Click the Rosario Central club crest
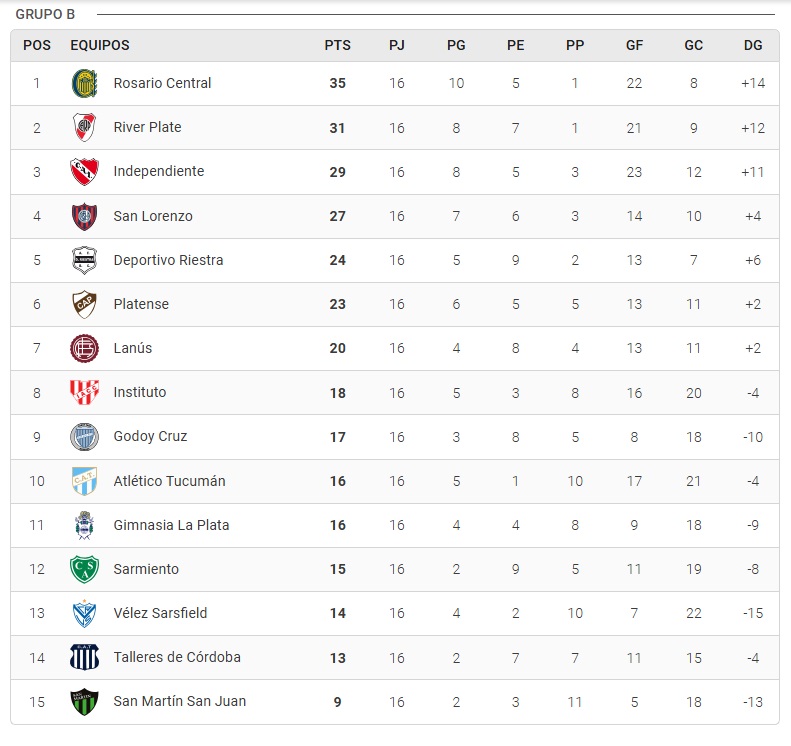Image resolution: width=791 pixels, height=746 pixels. pyautogui.click(x=84, y=83)
